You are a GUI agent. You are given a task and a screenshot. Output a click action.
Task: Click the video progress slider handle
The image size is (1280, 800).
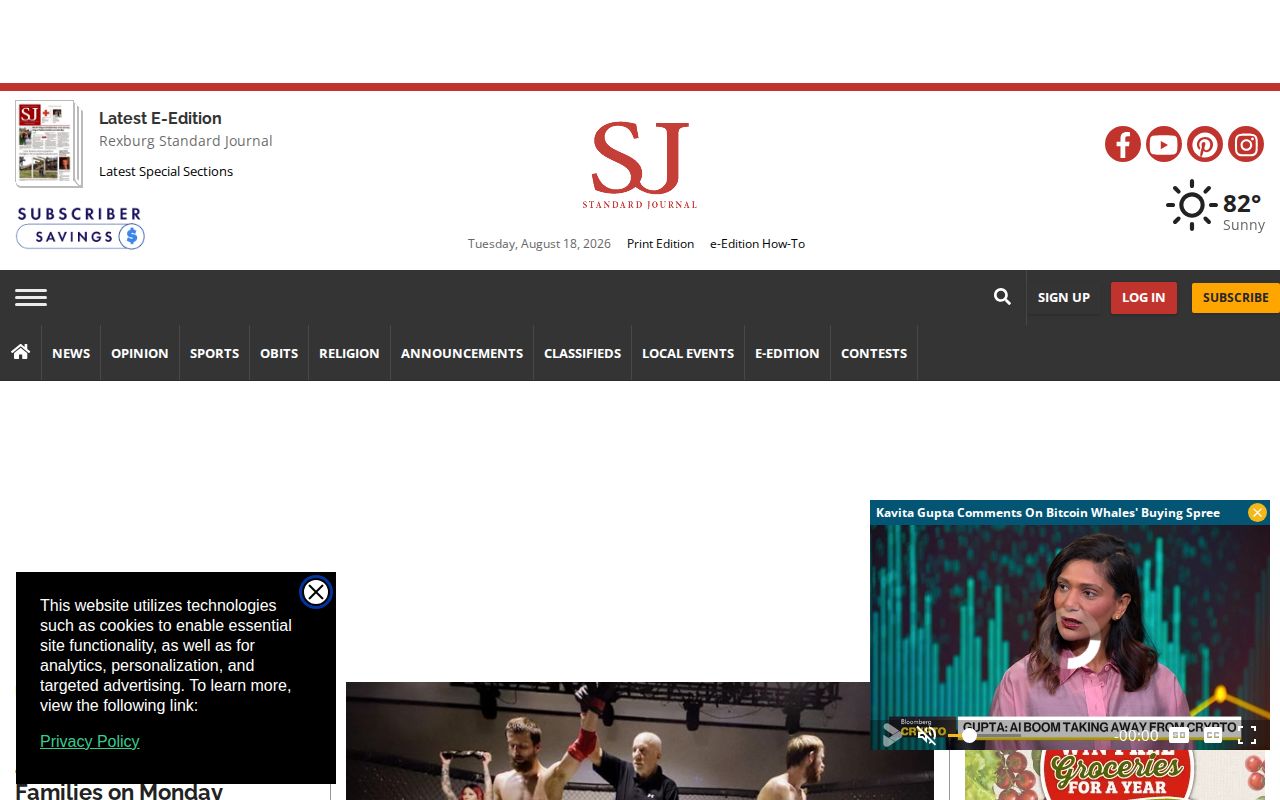coord(969,735)
